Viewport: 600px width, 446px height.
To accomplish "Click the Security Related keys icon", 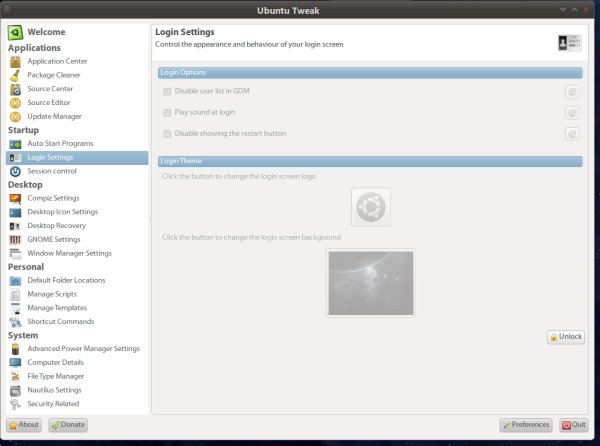I will click(x=15, y=404).
